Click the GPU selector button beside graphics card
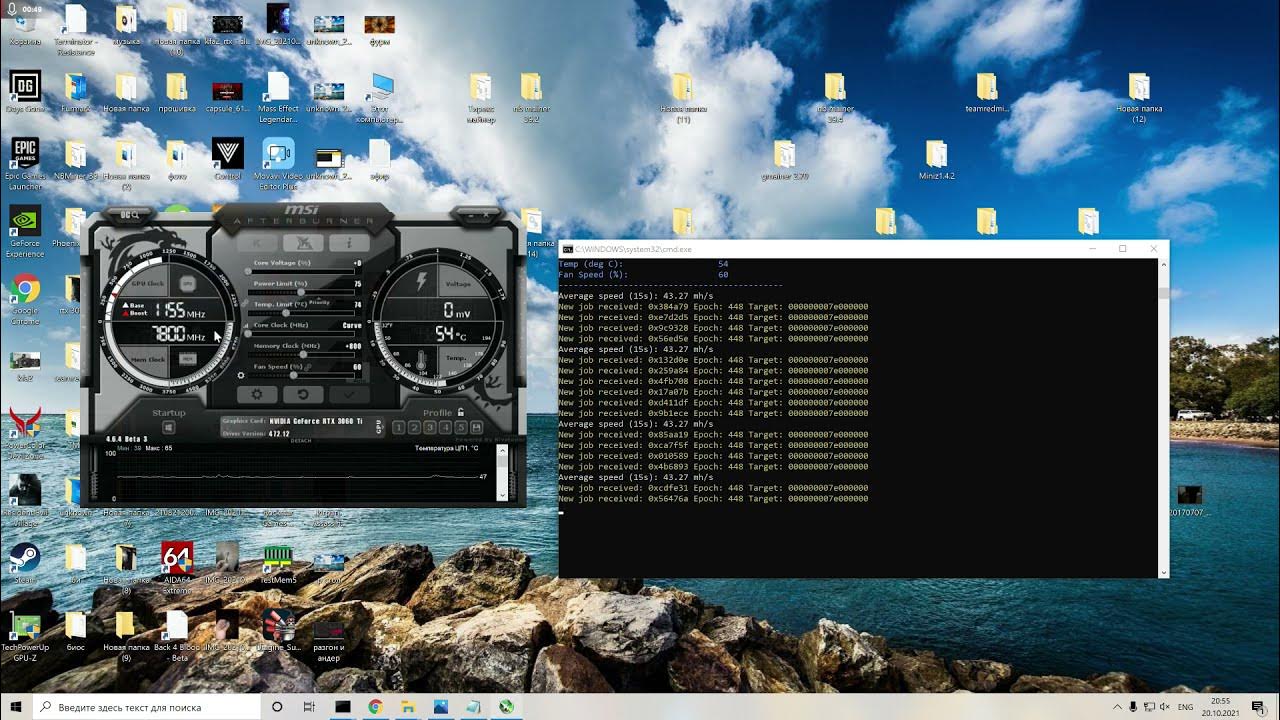The width and height of the screenshot is (1280, 720). click(379, 427)
